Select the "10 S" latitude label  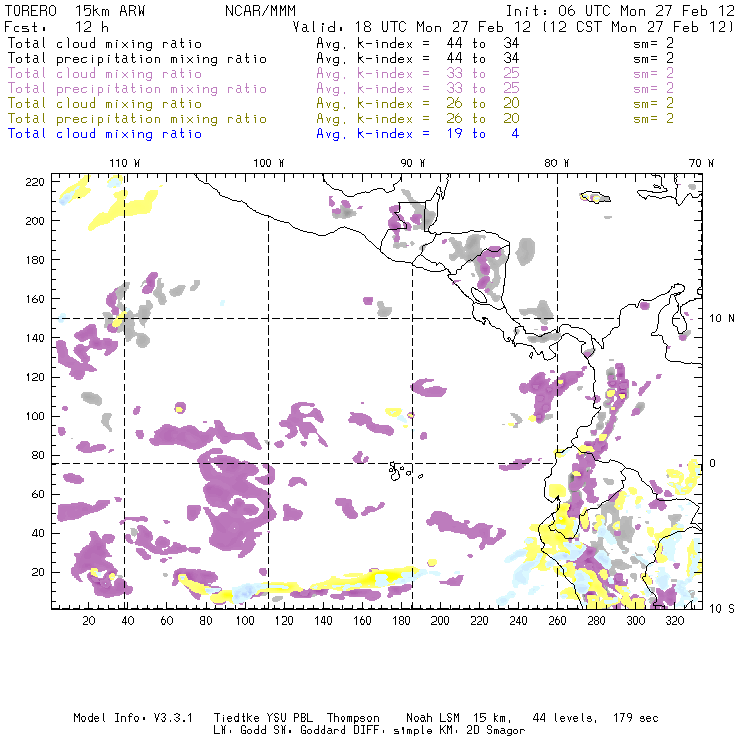(722, 609)
